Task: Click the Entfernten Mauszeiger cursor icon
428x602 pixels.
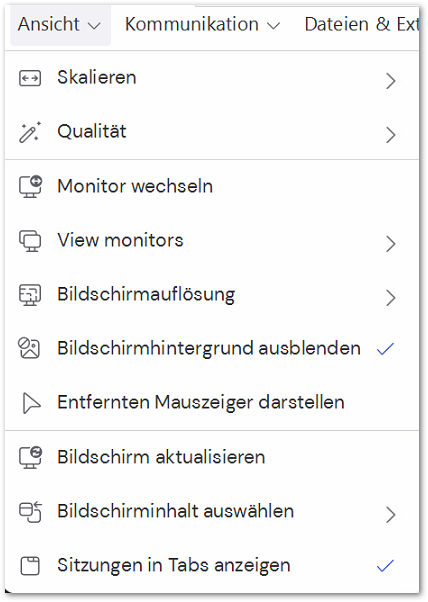Action: click(x=31, y=403)
